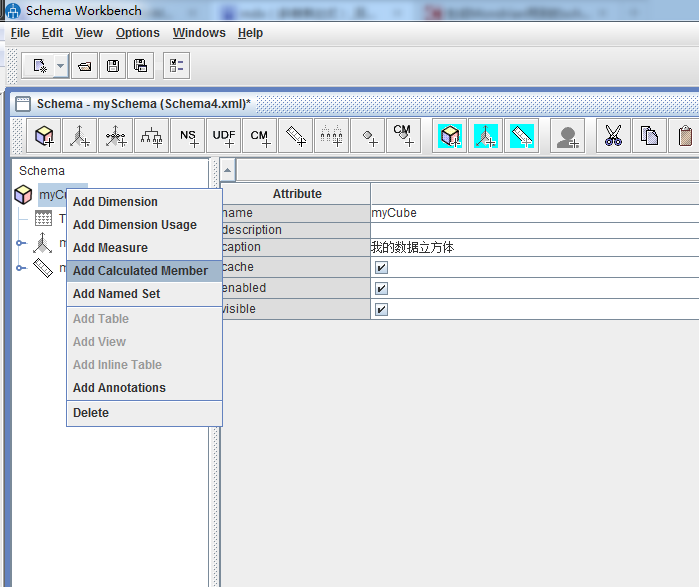Open the Options menu
Screen dimensions: 699x587
point(137,33)
